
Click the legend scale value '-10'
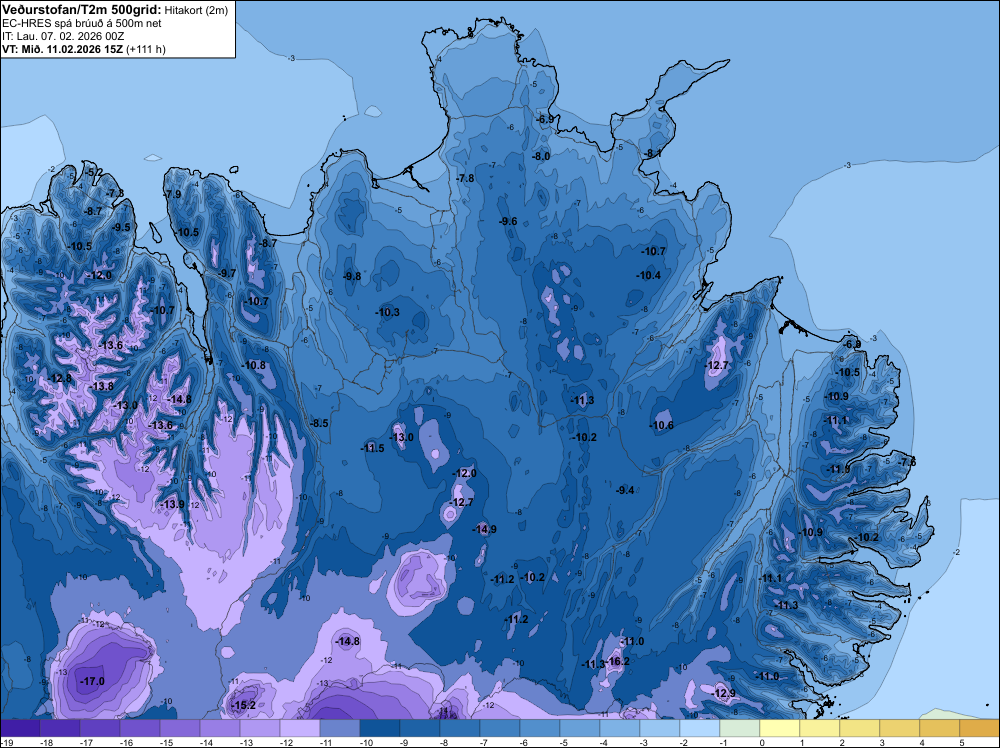(365, 742)
